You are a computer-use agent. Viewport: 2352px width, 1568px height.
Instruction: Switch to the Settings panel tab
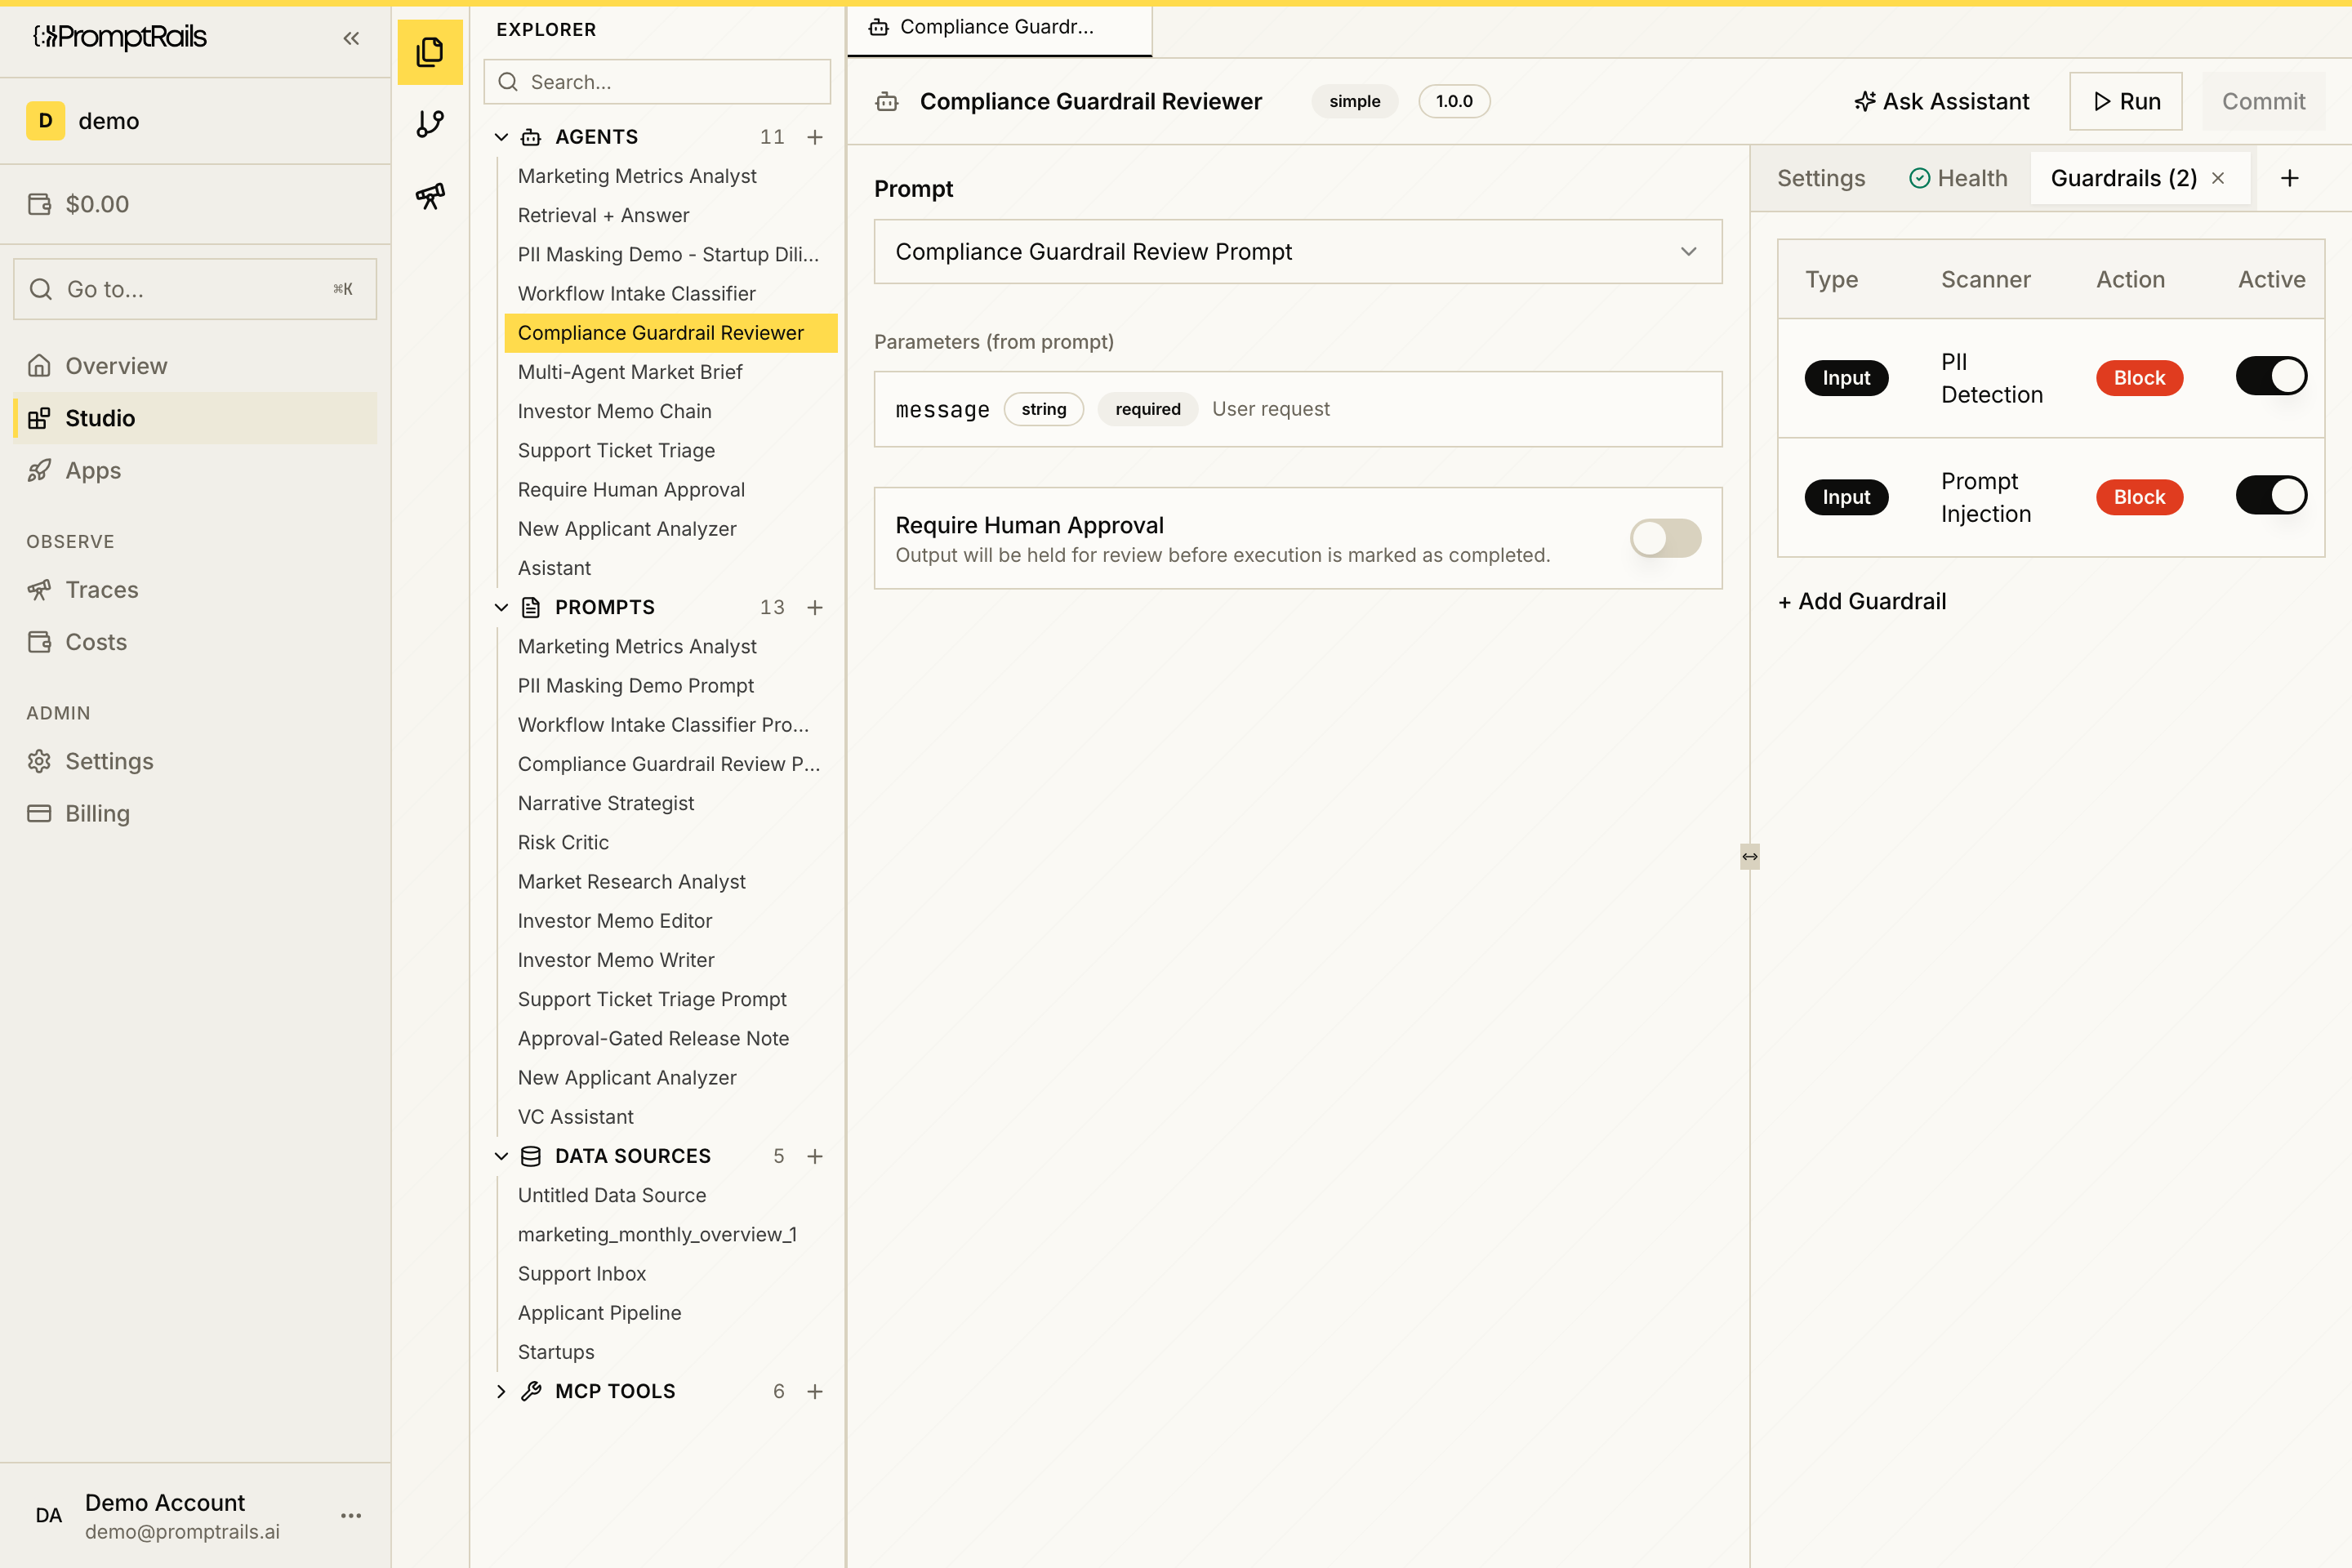pyautogui.click(x=1821, y=178)
